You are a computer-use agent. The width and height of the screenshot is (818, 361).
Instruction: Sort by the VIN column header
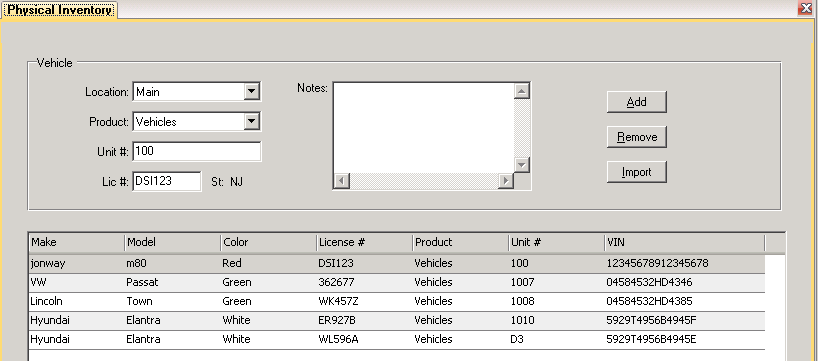[684, 243]
